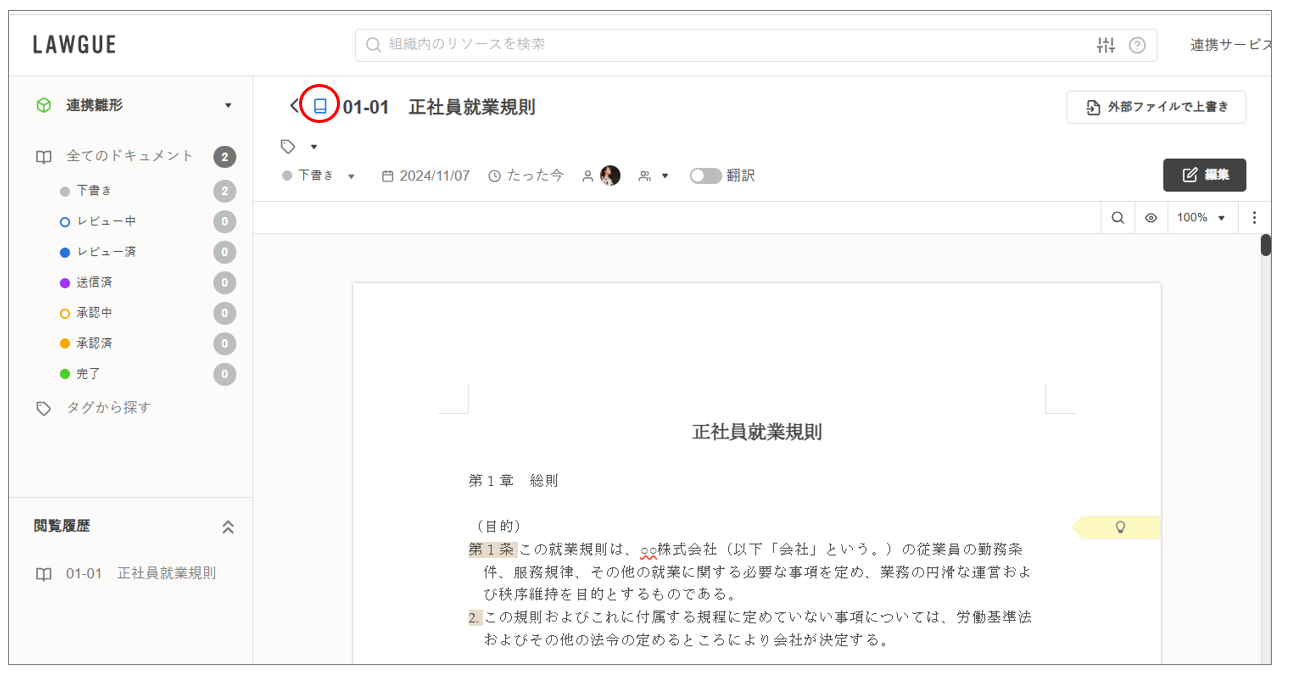Expand the 下書き status dropdown

[x=351, y=177]
